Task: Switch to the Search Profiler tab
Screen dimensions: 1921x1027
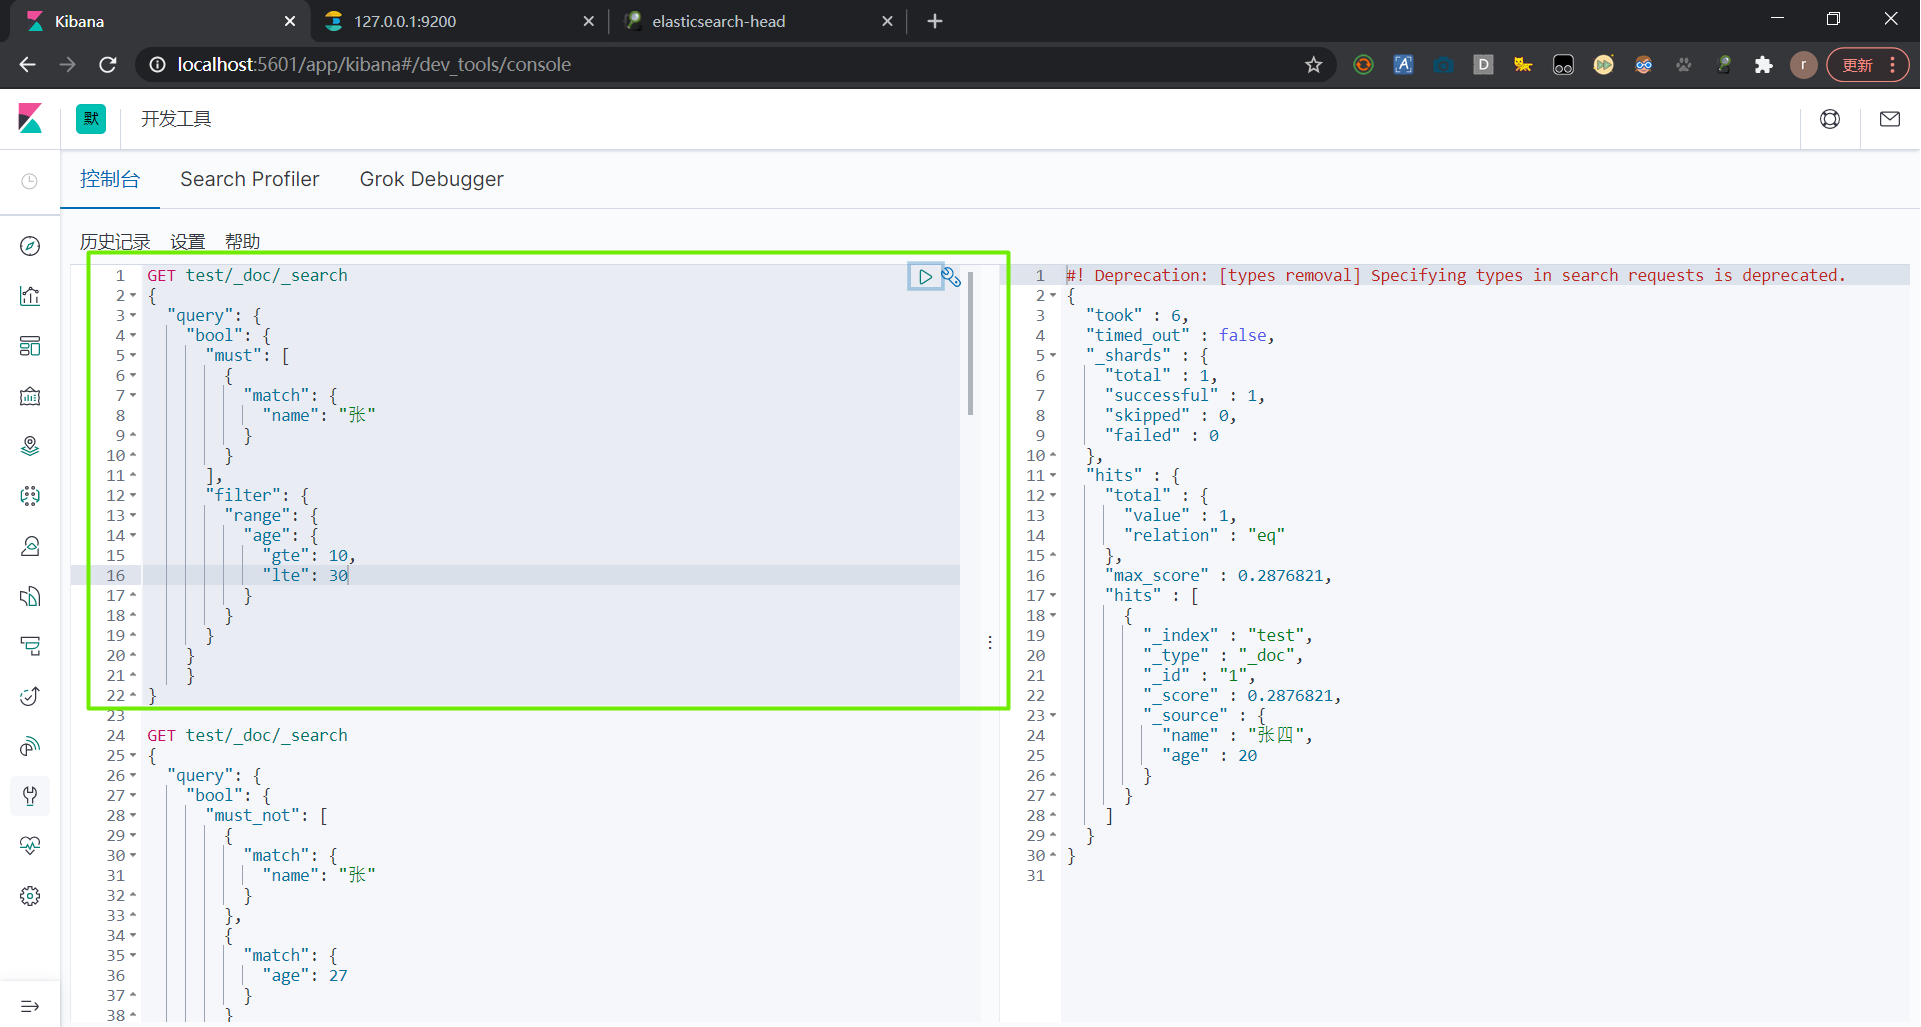Action: click(x=250, y=179)
